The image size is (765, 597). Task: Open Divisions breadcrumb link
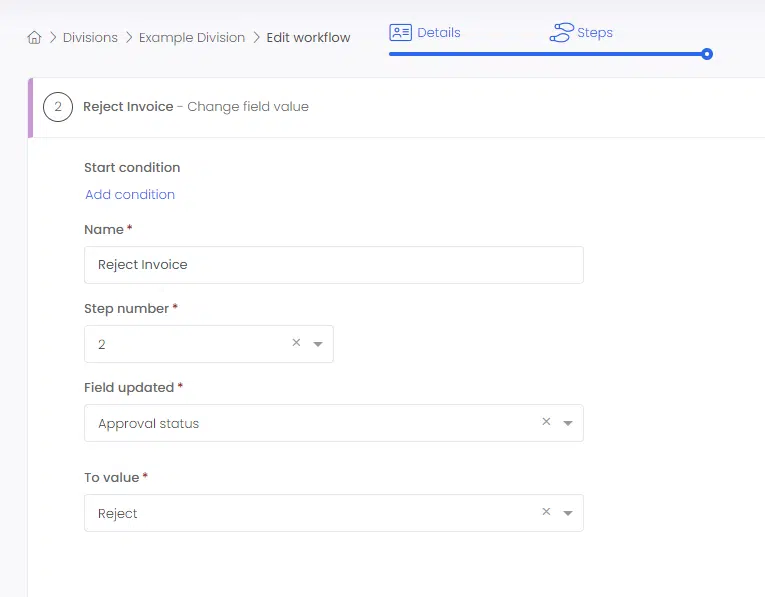click(90, 38)
